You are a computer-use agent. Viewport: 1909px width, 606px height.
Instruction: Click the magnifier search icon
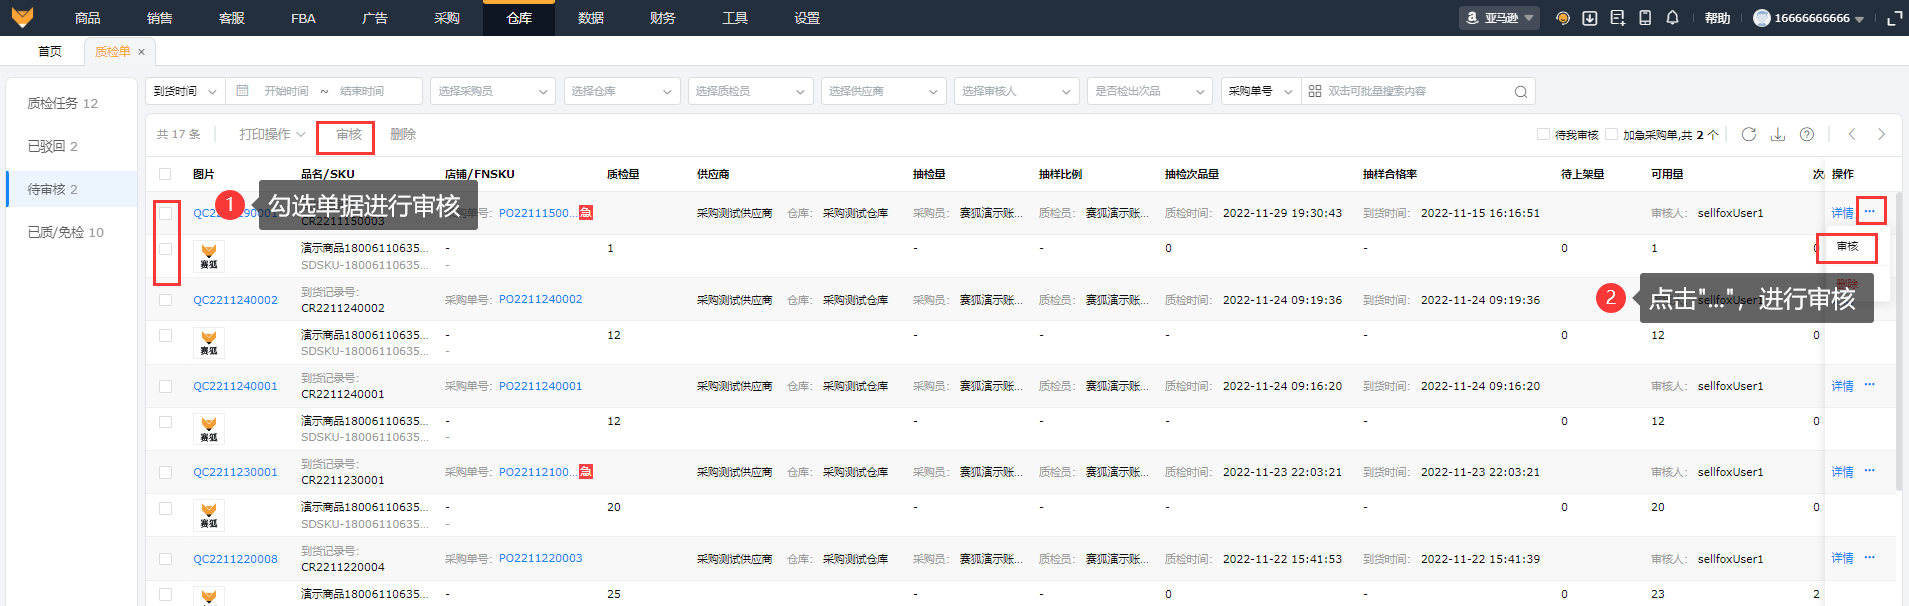[1521, 92]
